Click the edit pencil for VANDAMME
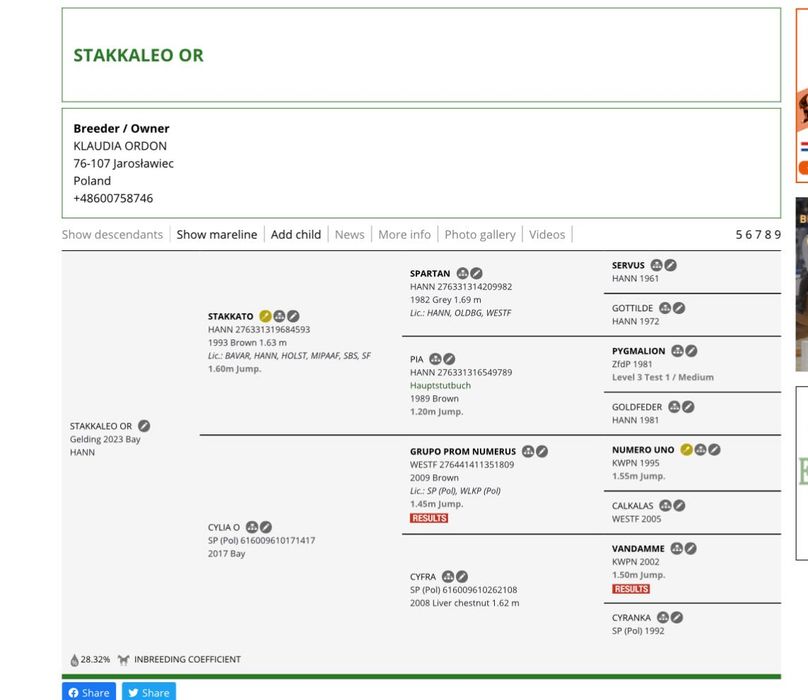Image resolution: width=808 pixels, height=700 pixels. pyautogui.click(x=691, y=548)
